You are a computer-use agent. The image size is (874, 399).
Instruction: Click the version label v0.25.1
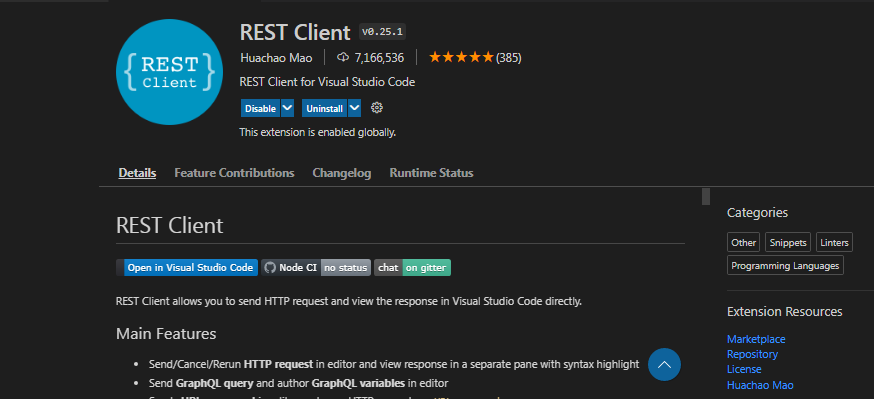point(382,32)
